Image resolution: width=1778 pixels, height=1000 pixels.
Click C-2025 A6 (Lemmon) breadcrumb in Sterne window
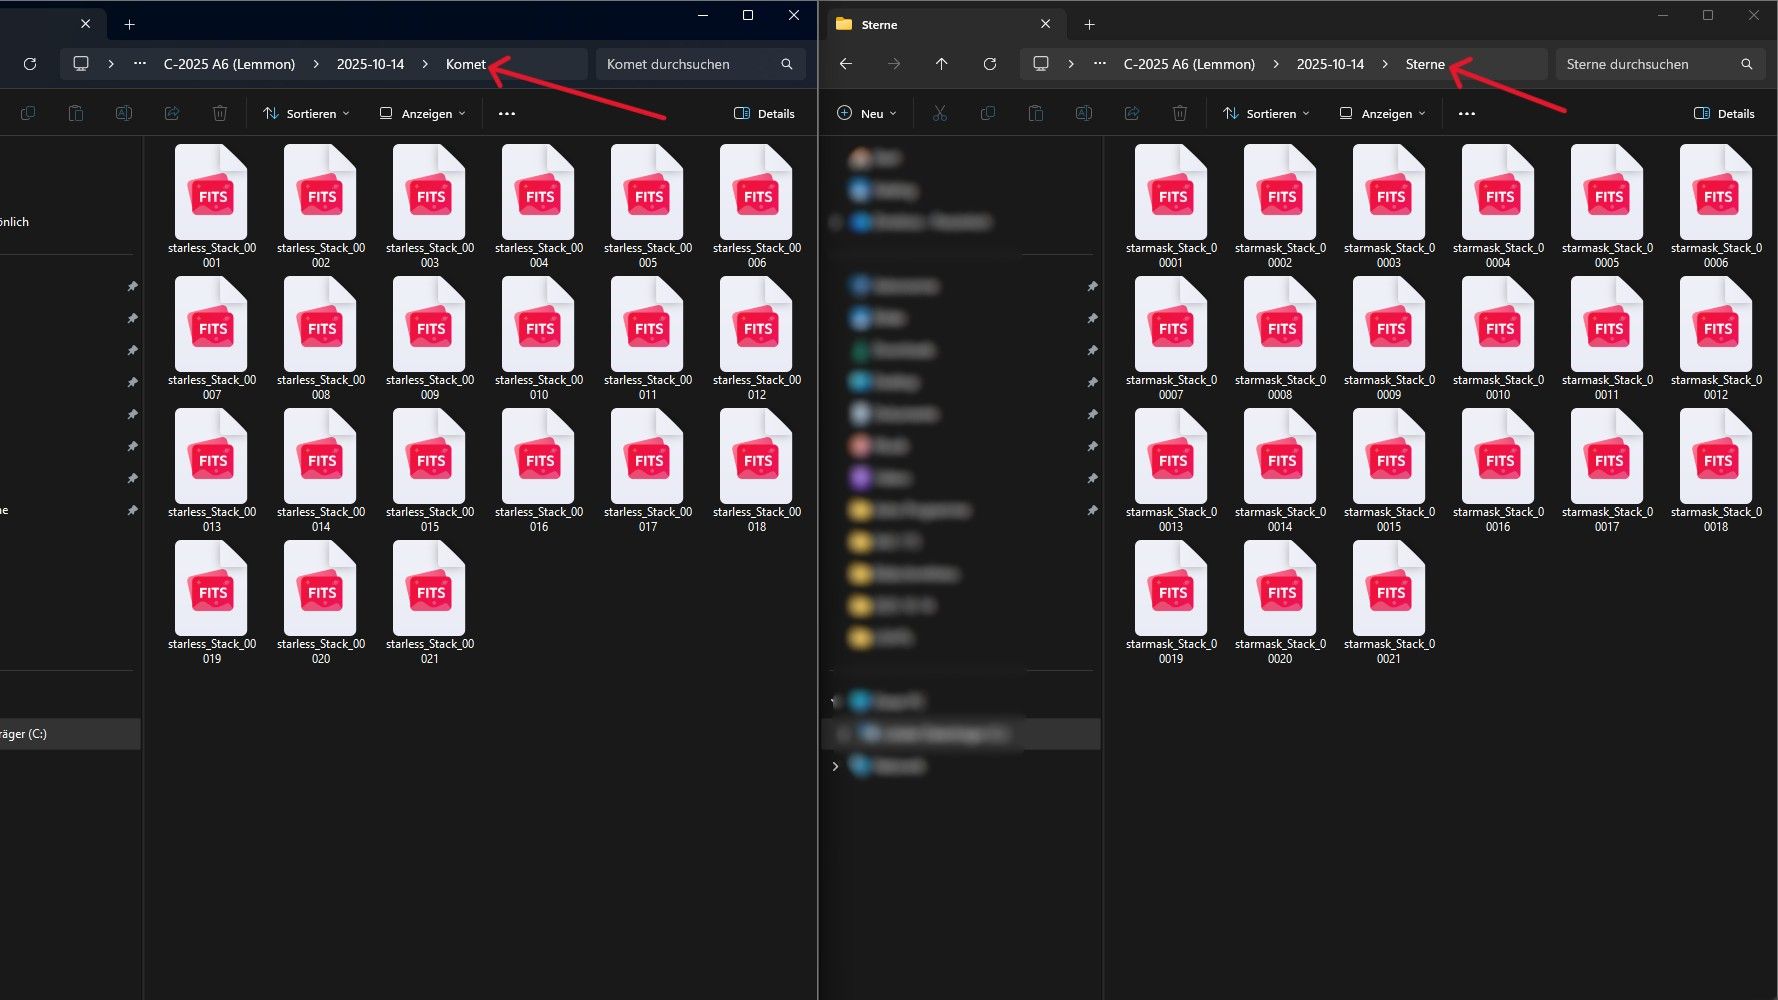[1189, 64]
